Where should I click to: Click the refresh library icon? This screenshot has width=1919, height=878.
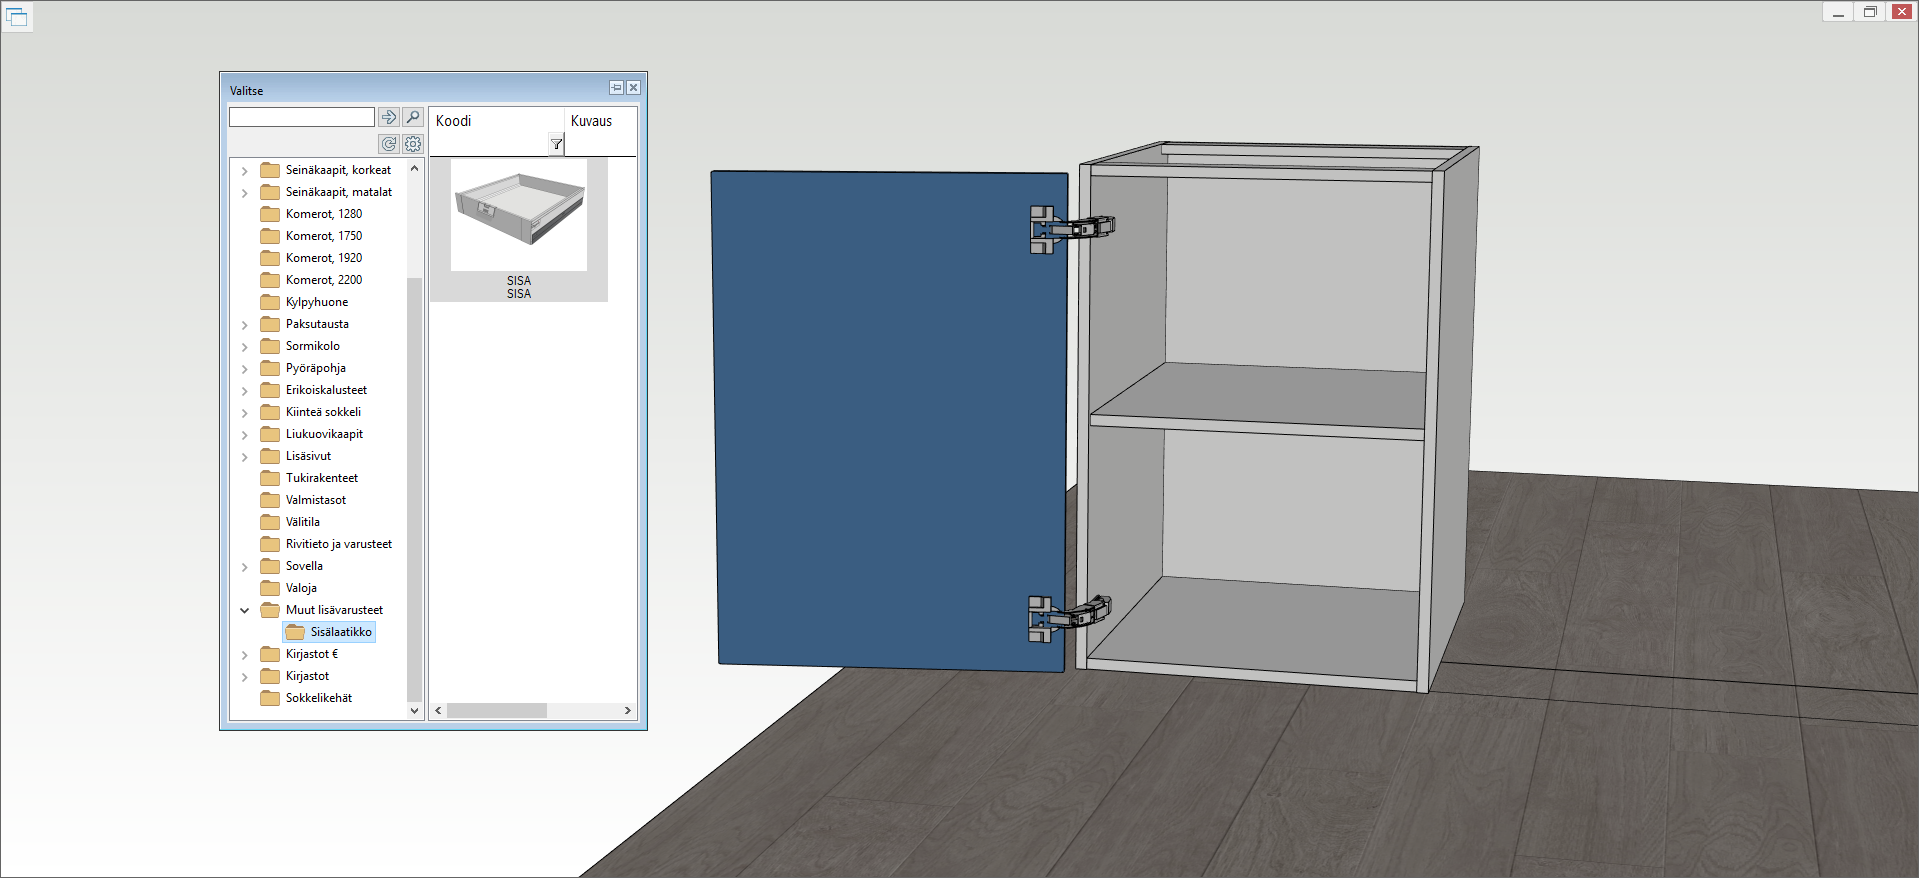[389, 144]
